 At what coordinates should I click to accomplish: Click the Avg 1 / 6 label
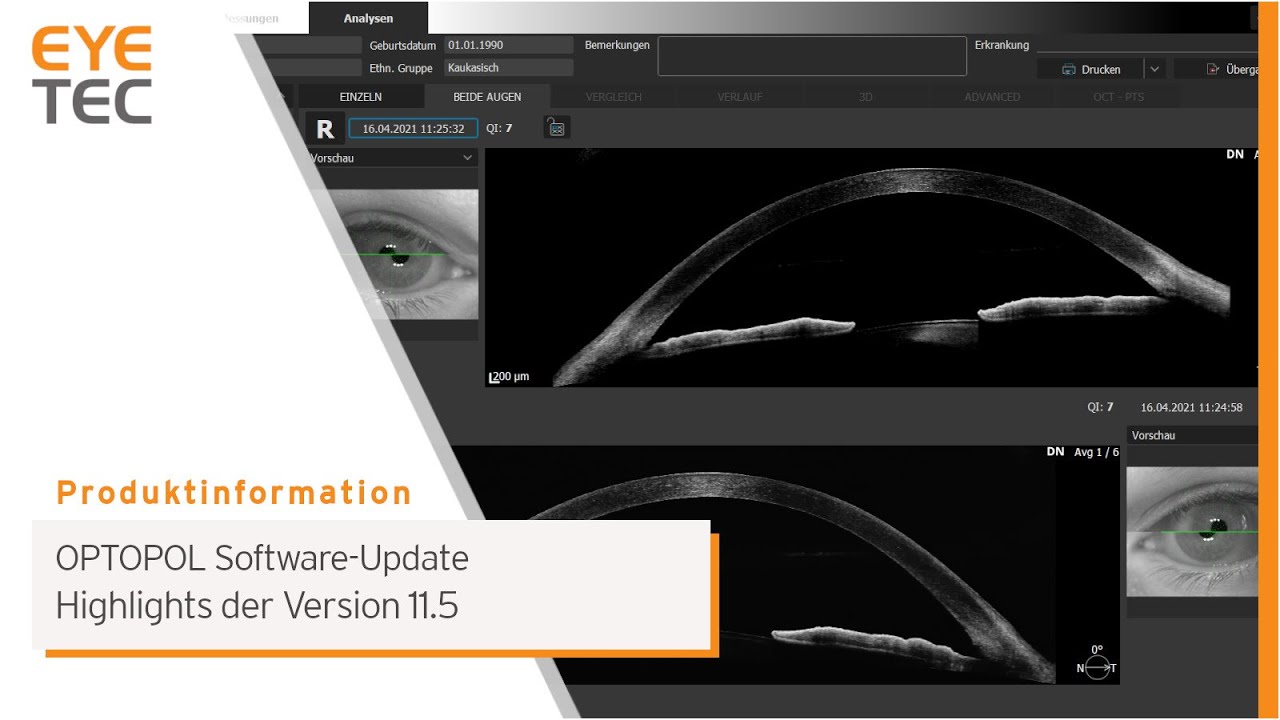[x=1096, y=452]
